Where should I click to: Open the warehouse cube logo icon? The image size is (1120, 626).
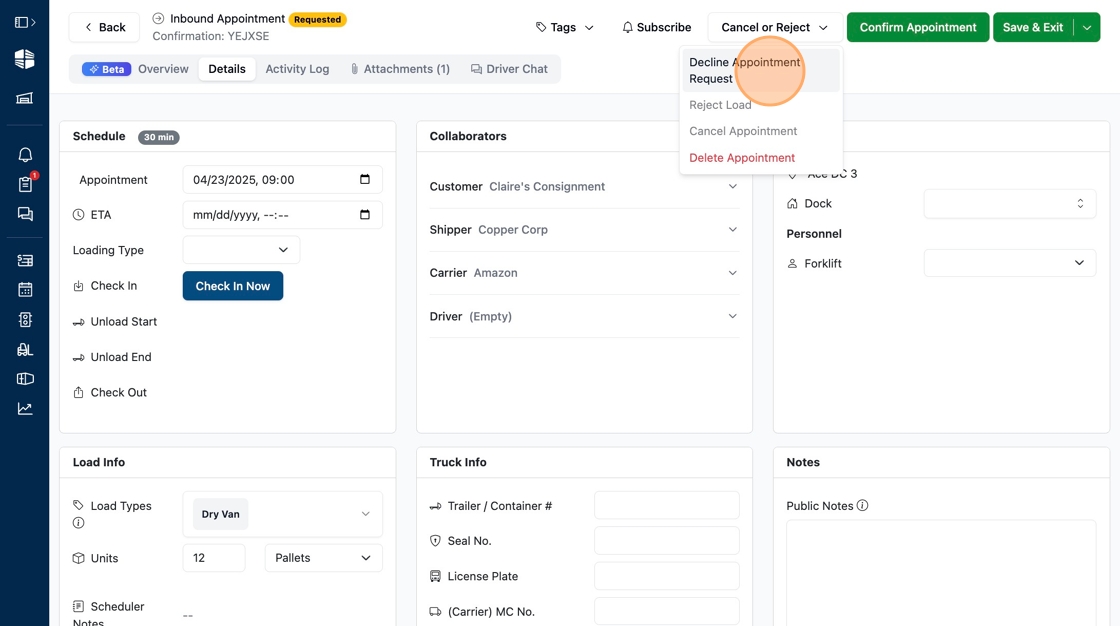(x=25, y=59)
